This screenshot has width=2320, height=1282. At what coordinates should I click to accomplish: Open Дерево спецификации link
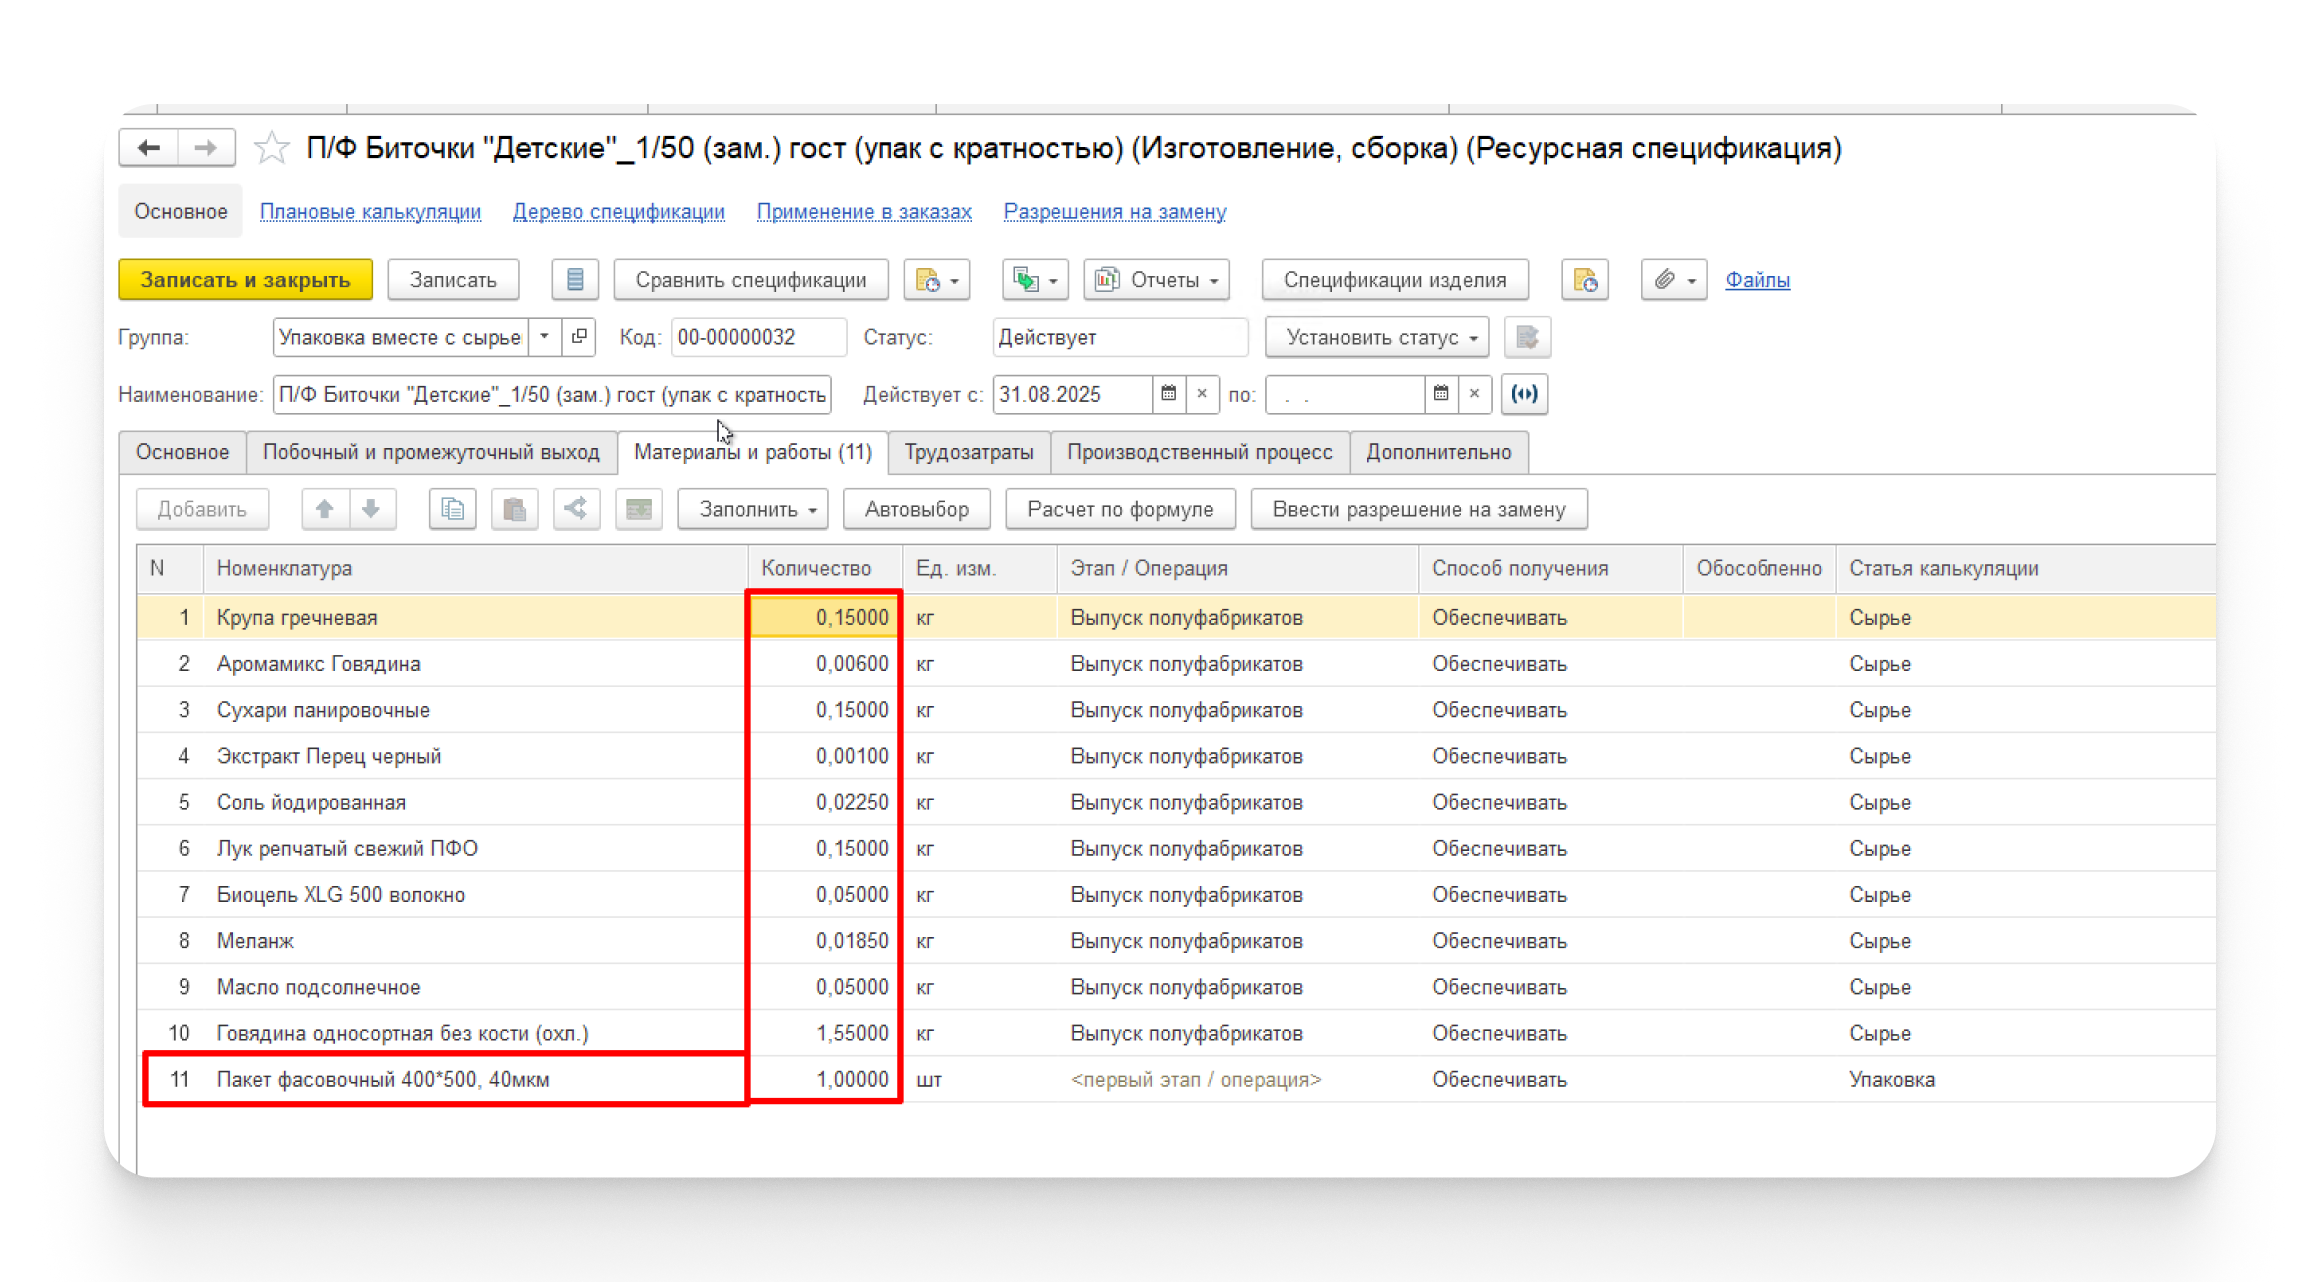click(x=618, y=212)
